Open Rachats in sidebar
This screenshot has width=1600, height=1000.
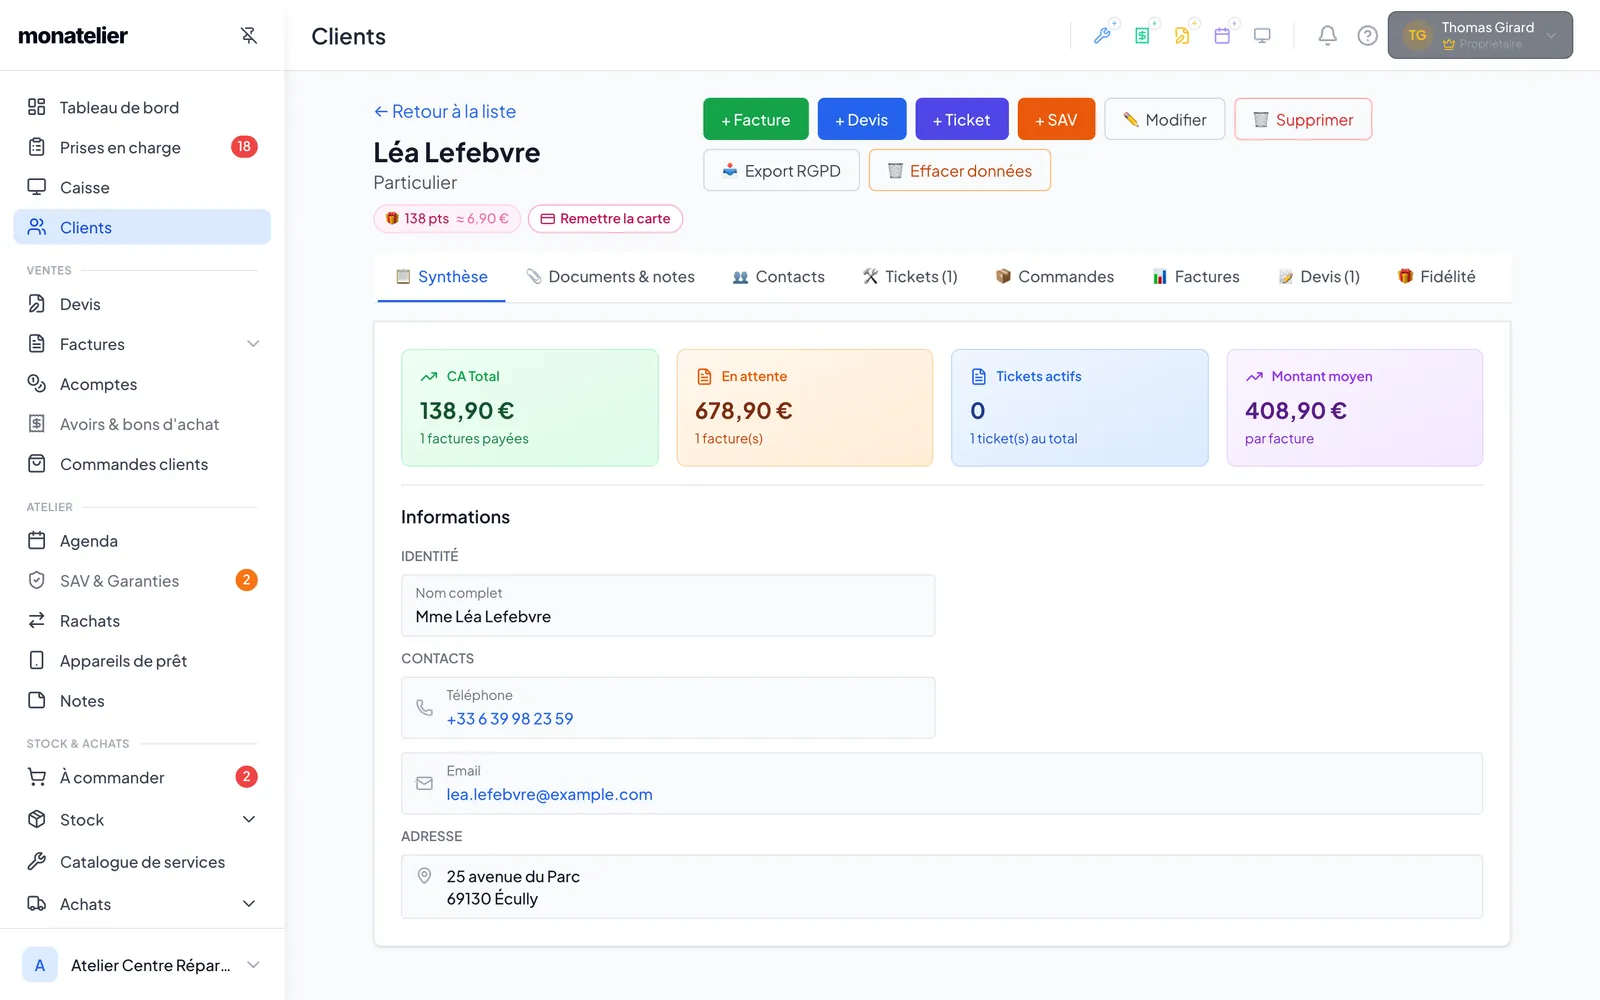(142, 621)
